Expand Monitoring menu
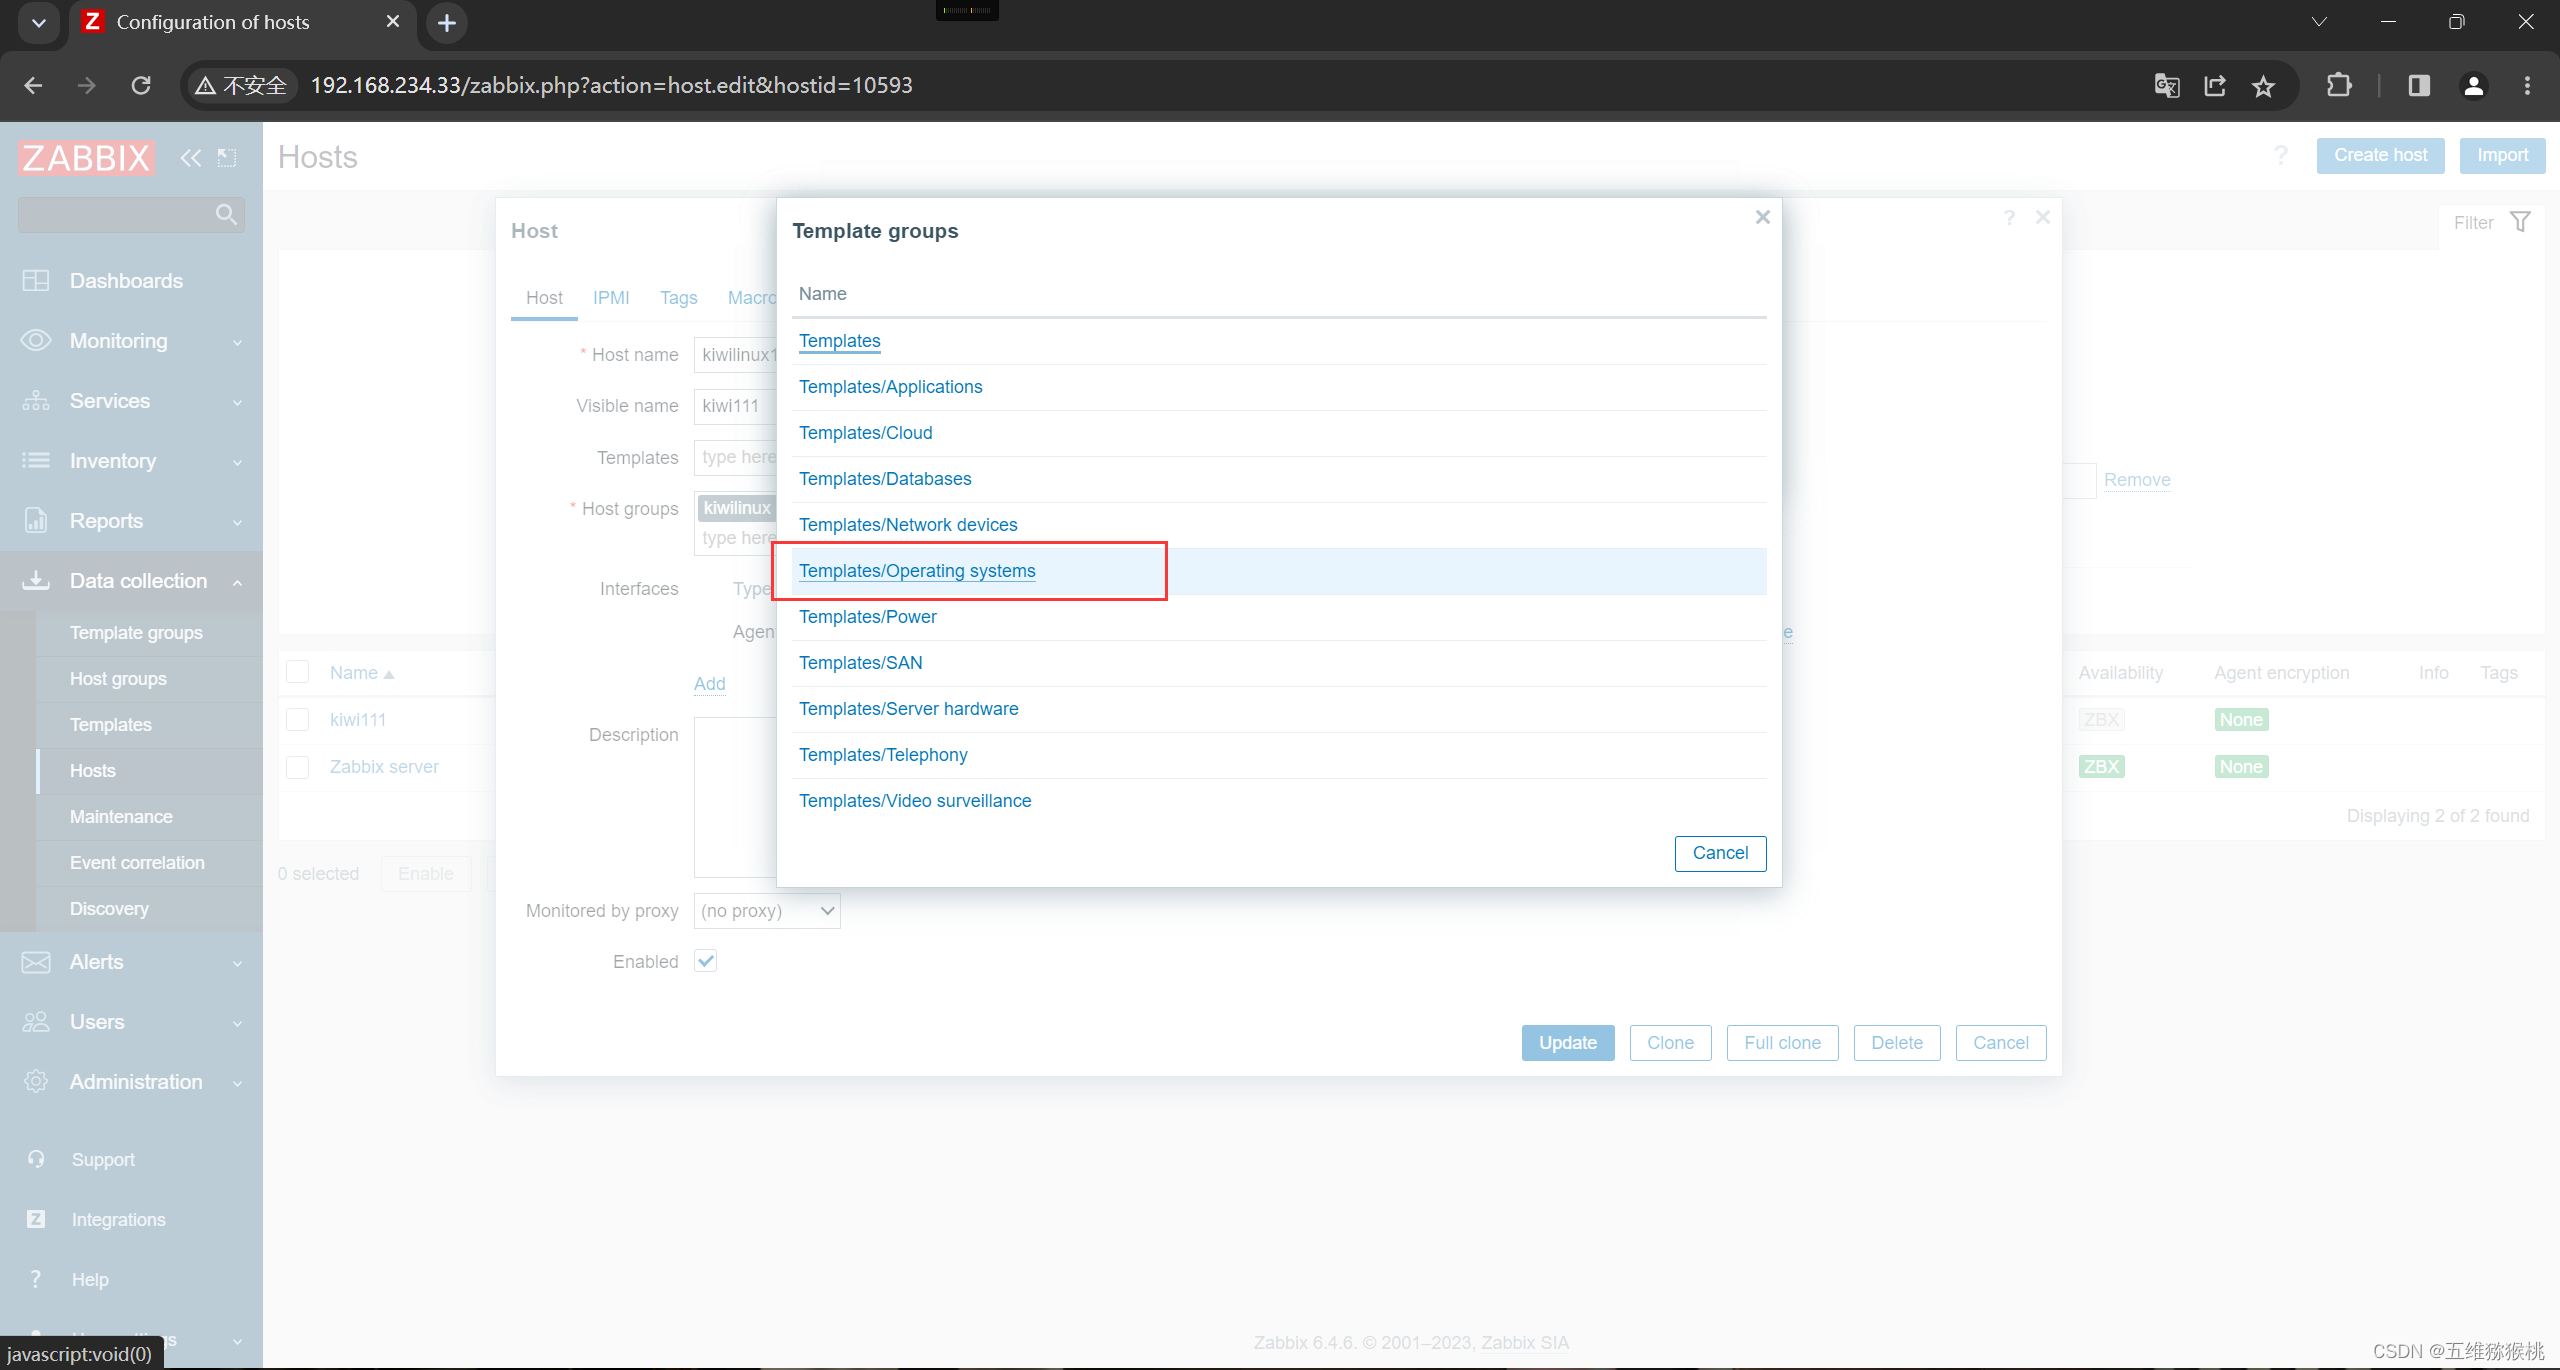 [x=131, y=341]
